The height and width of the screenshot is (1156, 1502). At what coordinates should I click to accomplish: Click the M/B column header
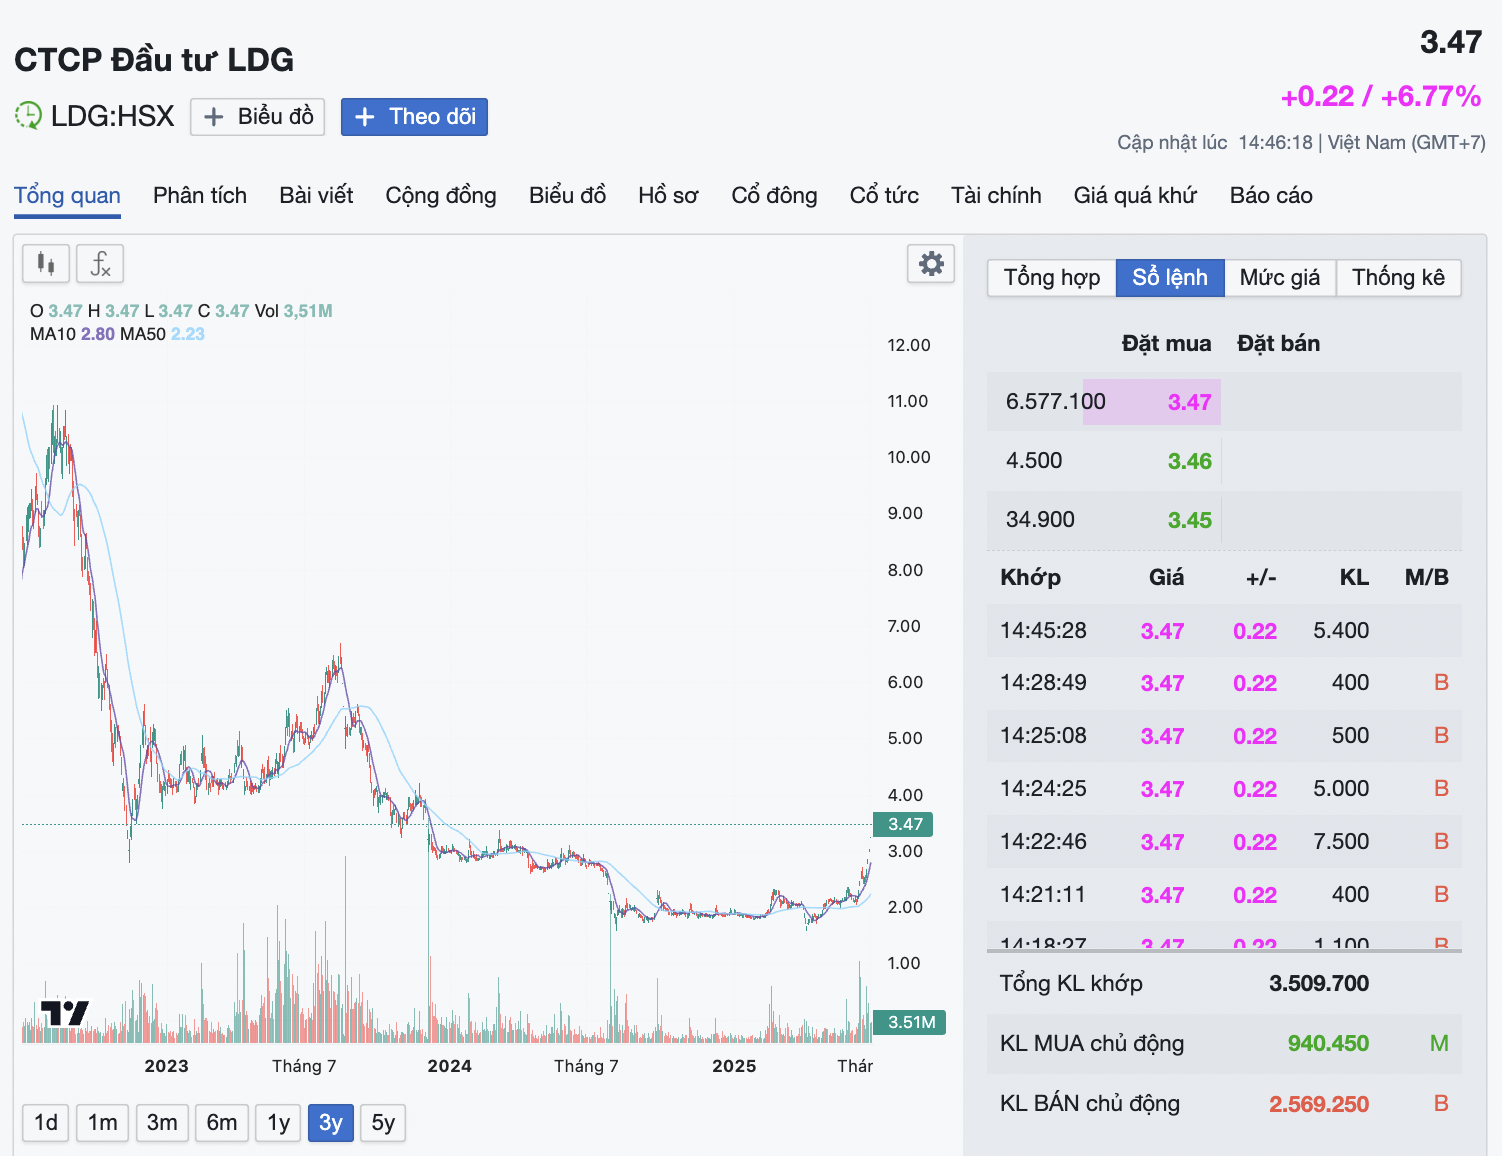click(x=1427, y=577)
